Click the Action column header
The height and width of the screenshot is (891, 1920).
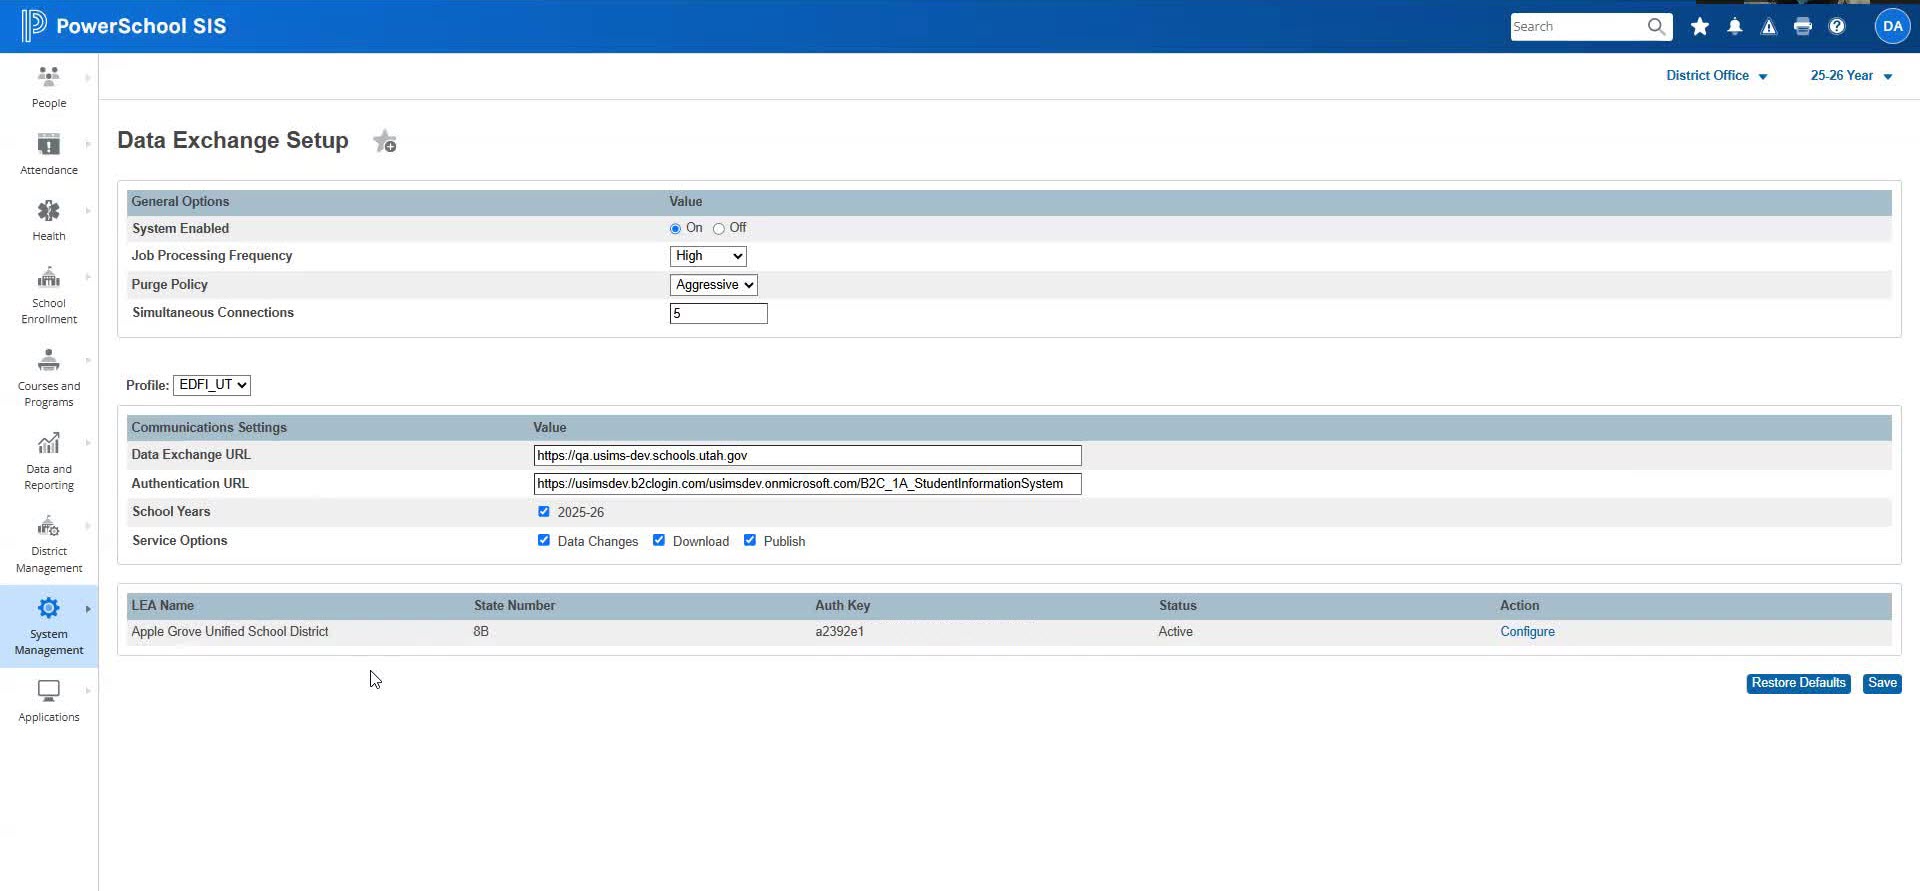click(x=1519, y=606)
